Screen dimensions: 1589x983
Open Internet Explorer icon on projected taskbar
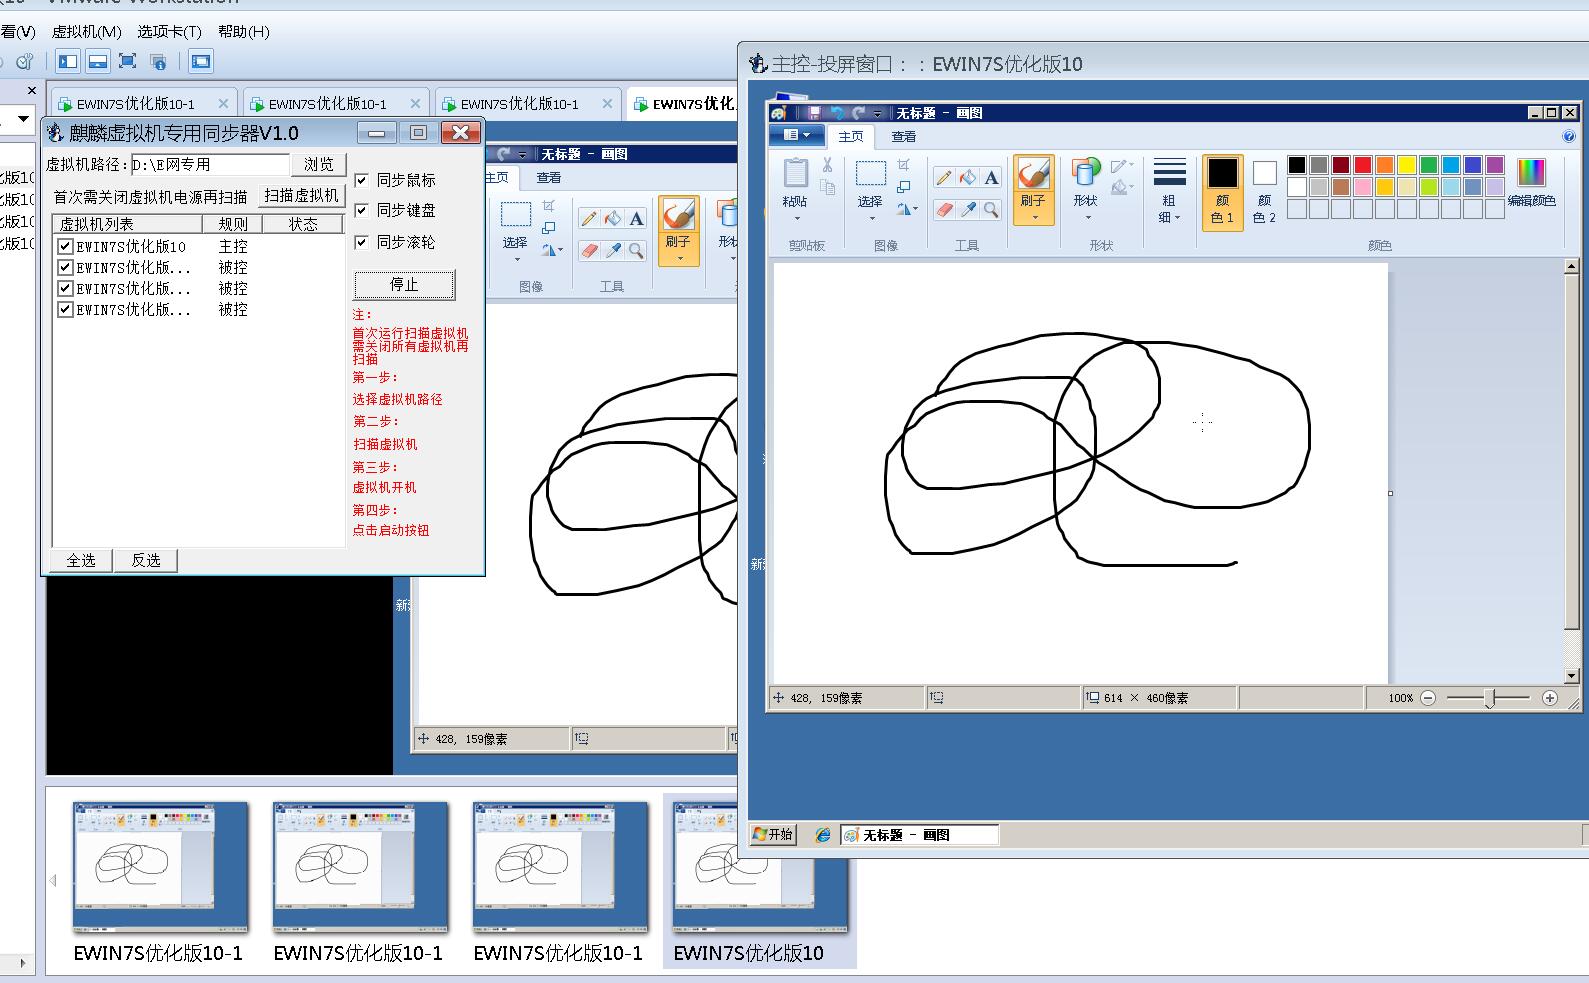click(823, 834)
